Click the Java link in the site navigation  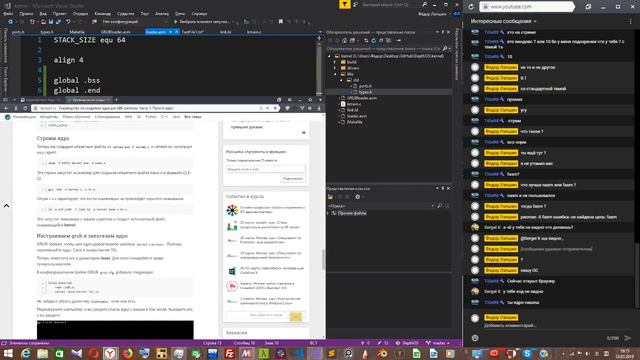click(x=176, y=117)
